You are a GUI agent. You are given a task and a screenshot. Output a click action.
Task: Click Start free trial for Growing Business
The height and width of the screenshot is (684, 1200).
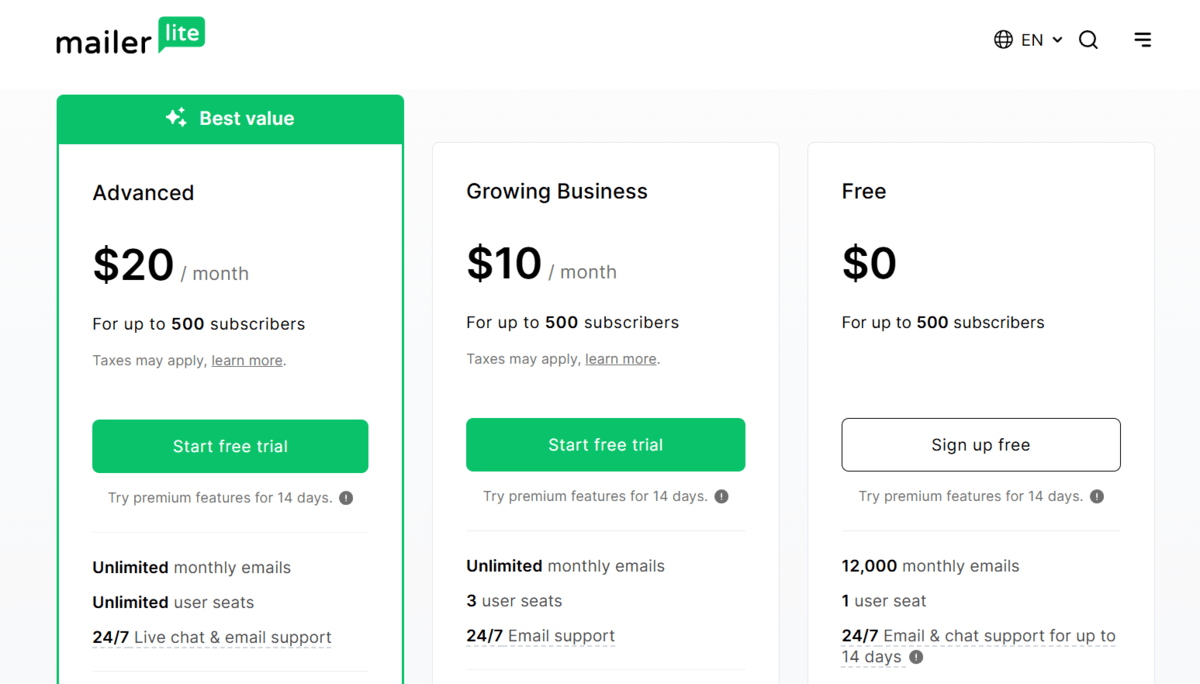click(x=605, y=444)
